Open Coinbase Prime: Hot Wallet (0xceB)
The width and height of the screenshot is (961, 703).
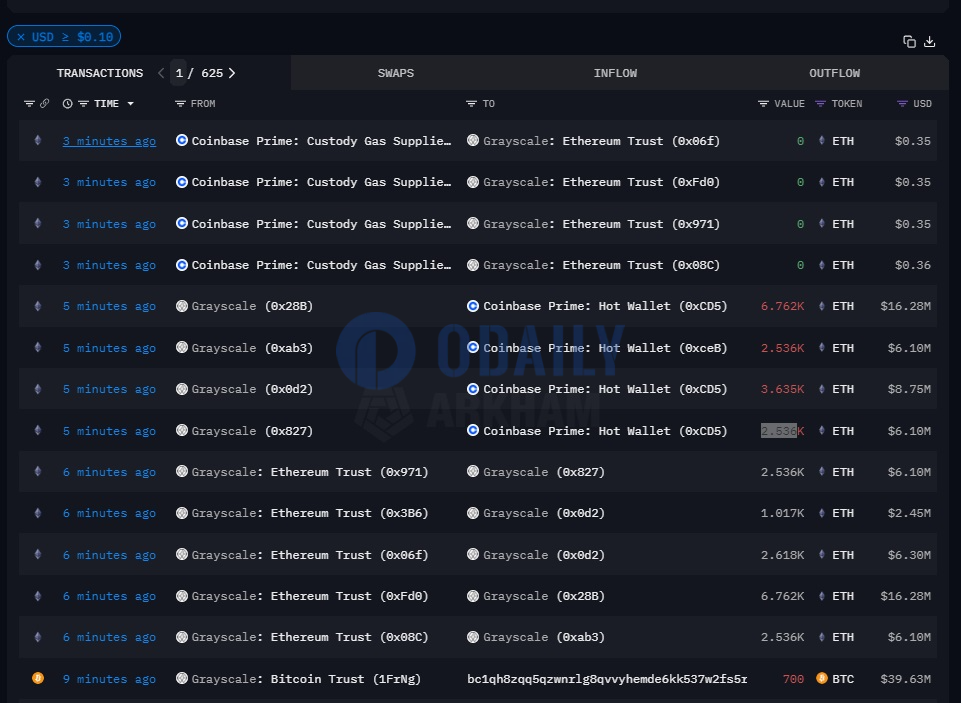tap(605, 348)
